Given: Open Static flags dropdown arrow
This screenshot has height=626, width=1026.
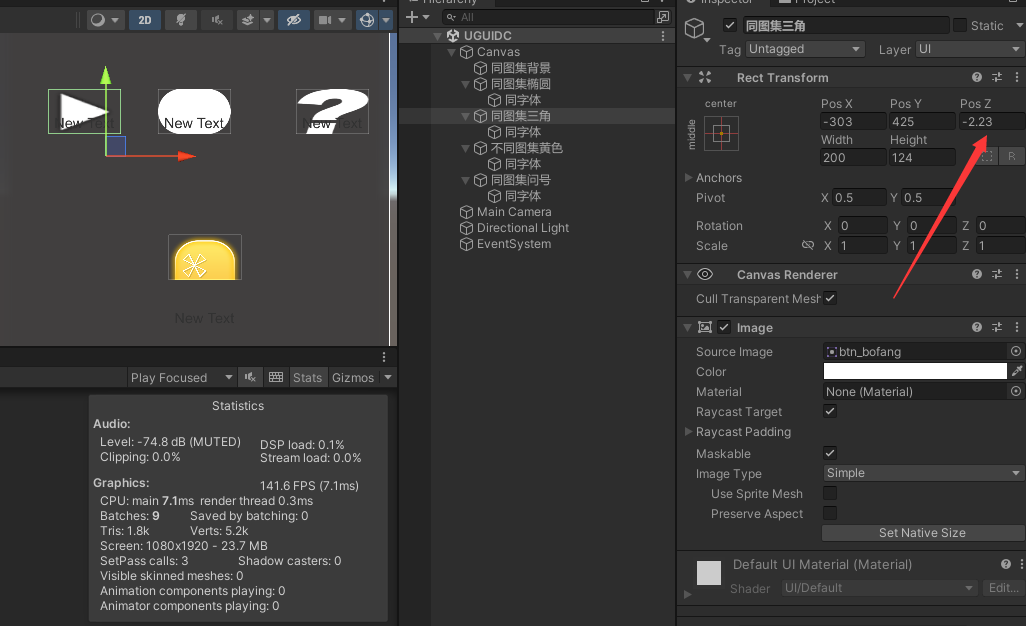Looking at the screenshot, I should click(x=1019, y=26).
